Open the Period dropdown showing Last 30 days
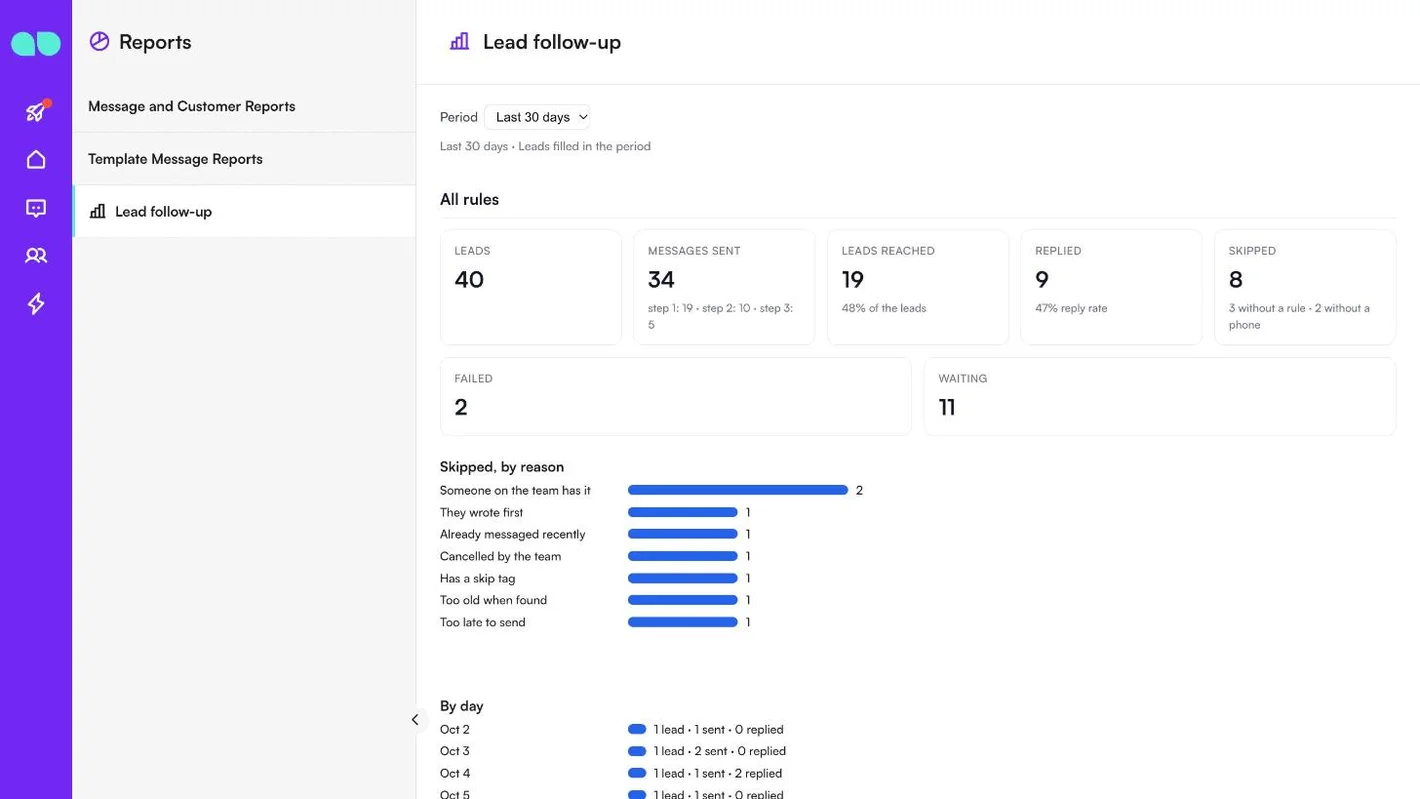 coord(537,117)
